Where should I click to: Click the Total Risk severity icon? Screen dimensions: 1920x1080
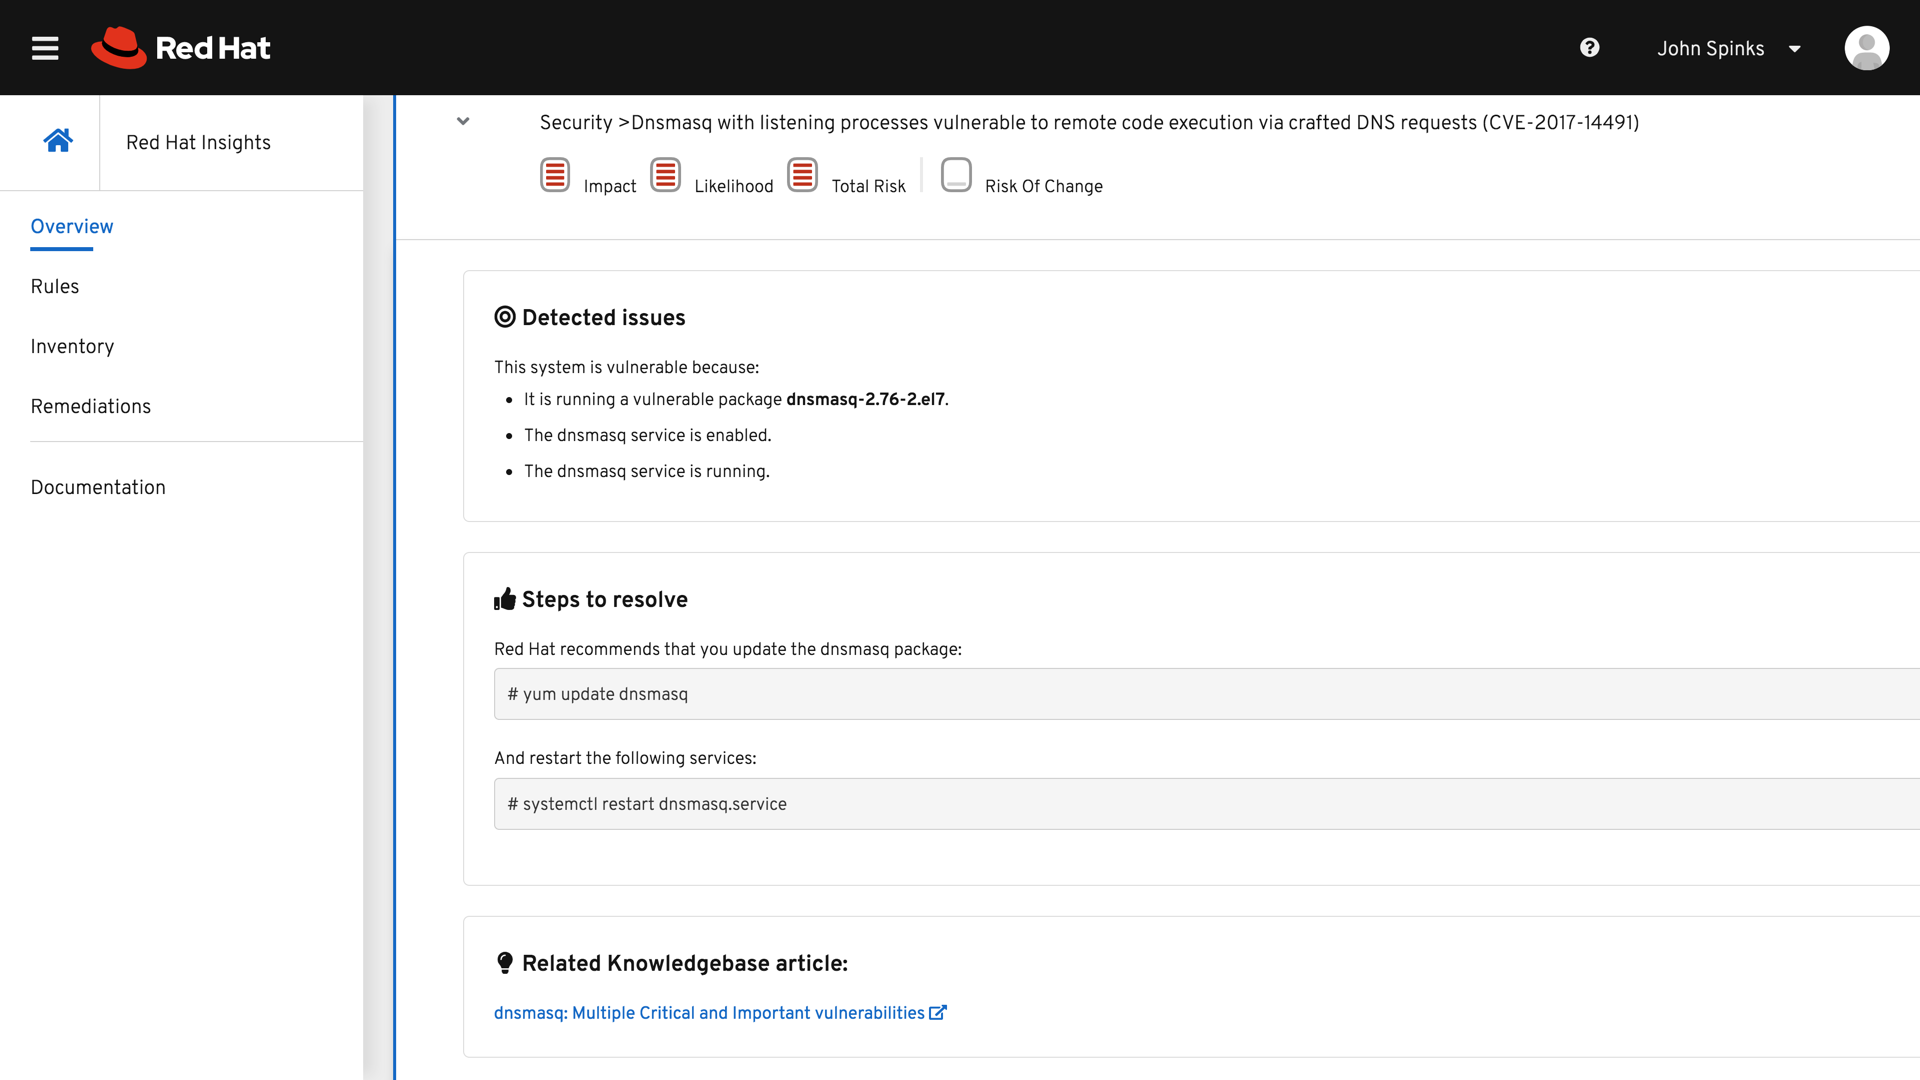[802, 175]
